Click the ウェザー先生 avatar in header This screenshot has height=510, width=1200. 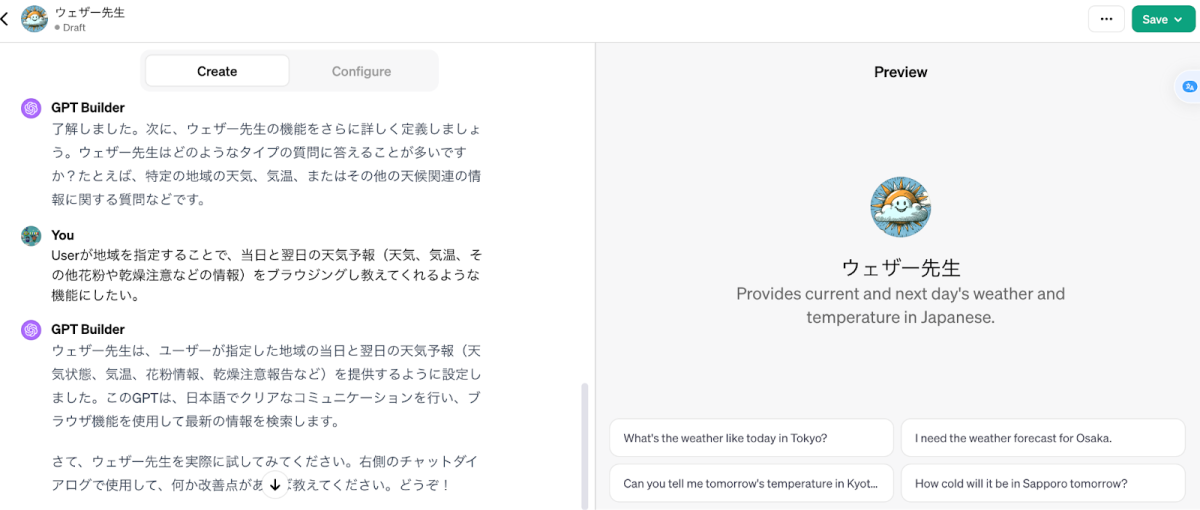(x=34, y=19)
